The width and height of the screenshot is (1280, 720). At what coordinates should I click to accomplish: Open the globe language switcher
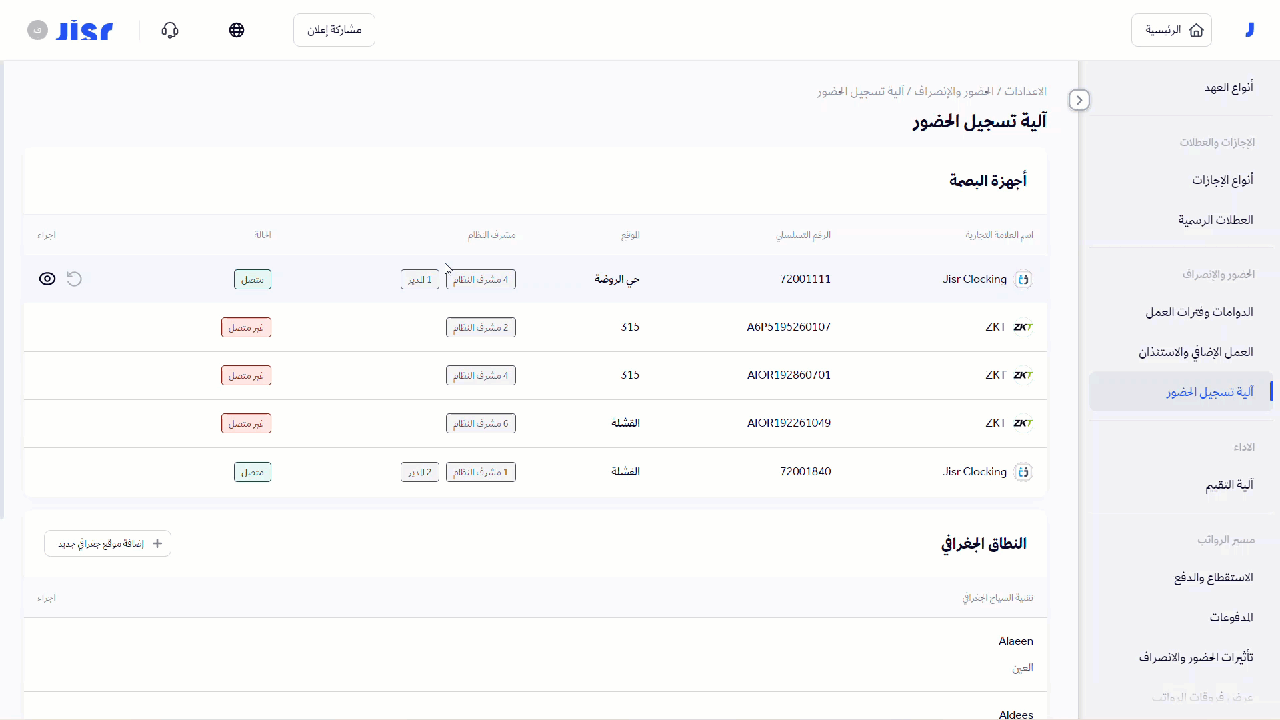[x=237, y=30]
